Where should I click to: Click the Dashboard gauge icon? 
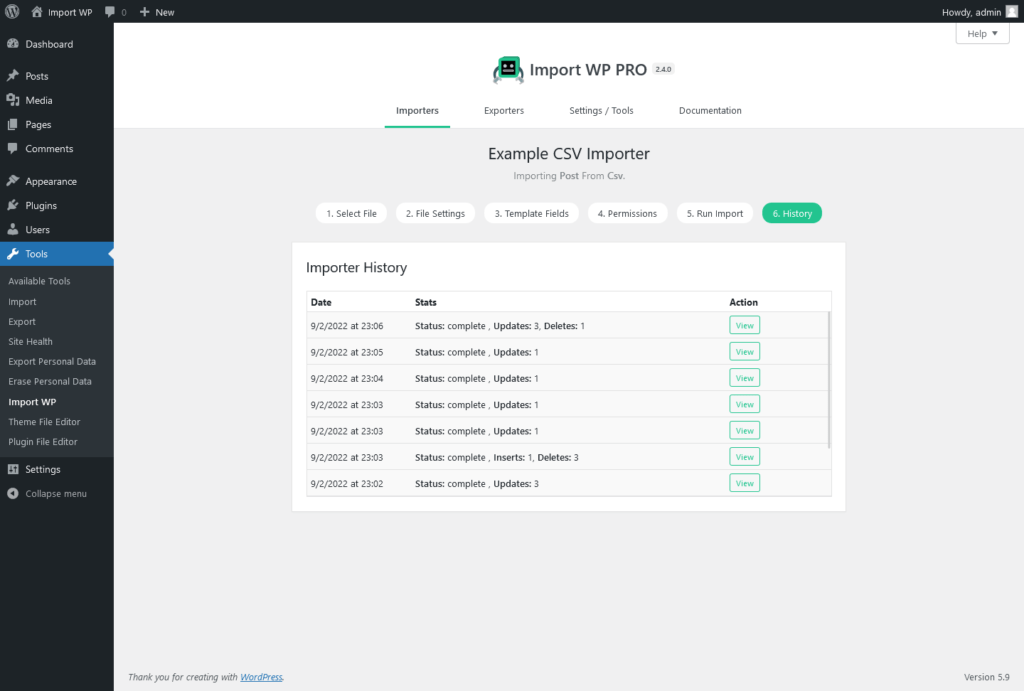12,44
